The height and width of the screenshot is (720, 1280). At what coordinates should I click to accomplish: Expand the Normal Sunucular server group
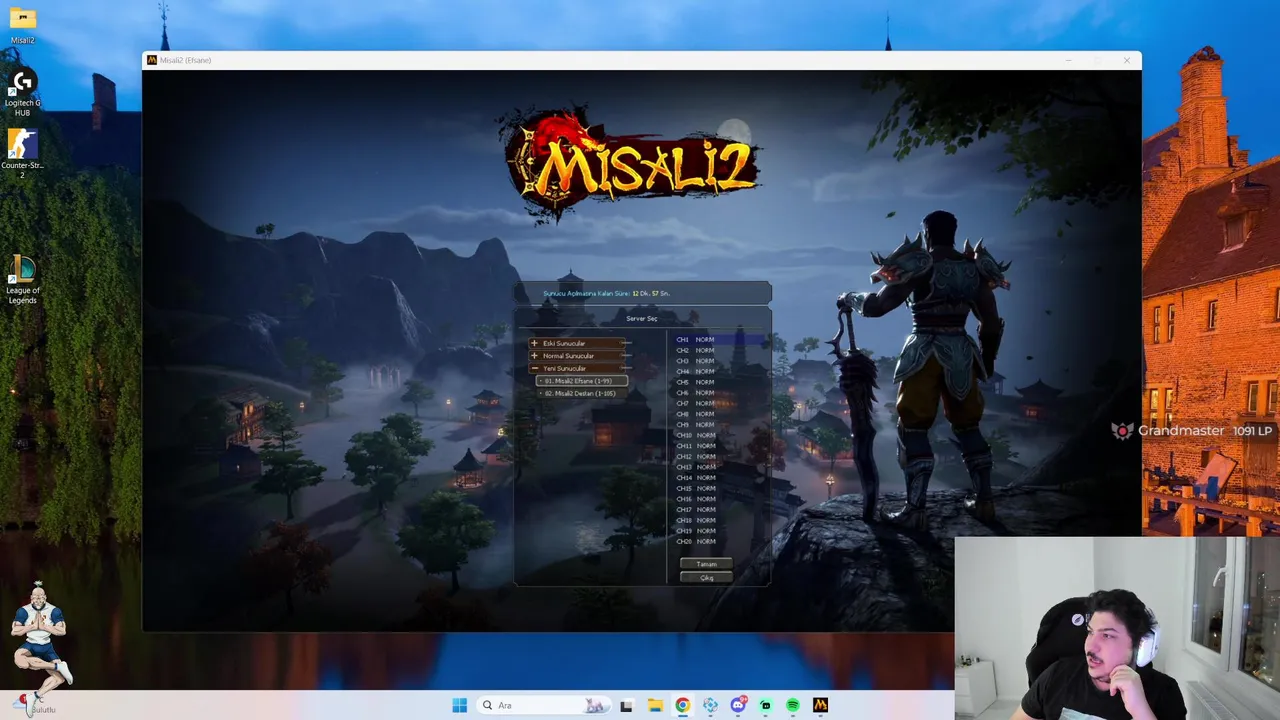coord(579,356)
